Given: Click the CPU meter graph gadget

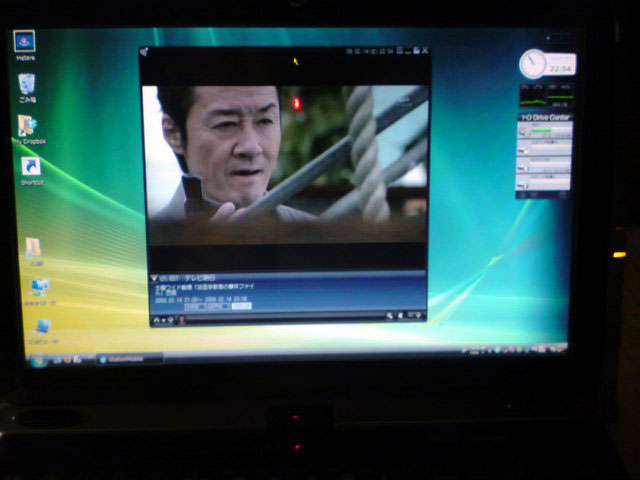Looking at the screenshot, I should [546, 96].
